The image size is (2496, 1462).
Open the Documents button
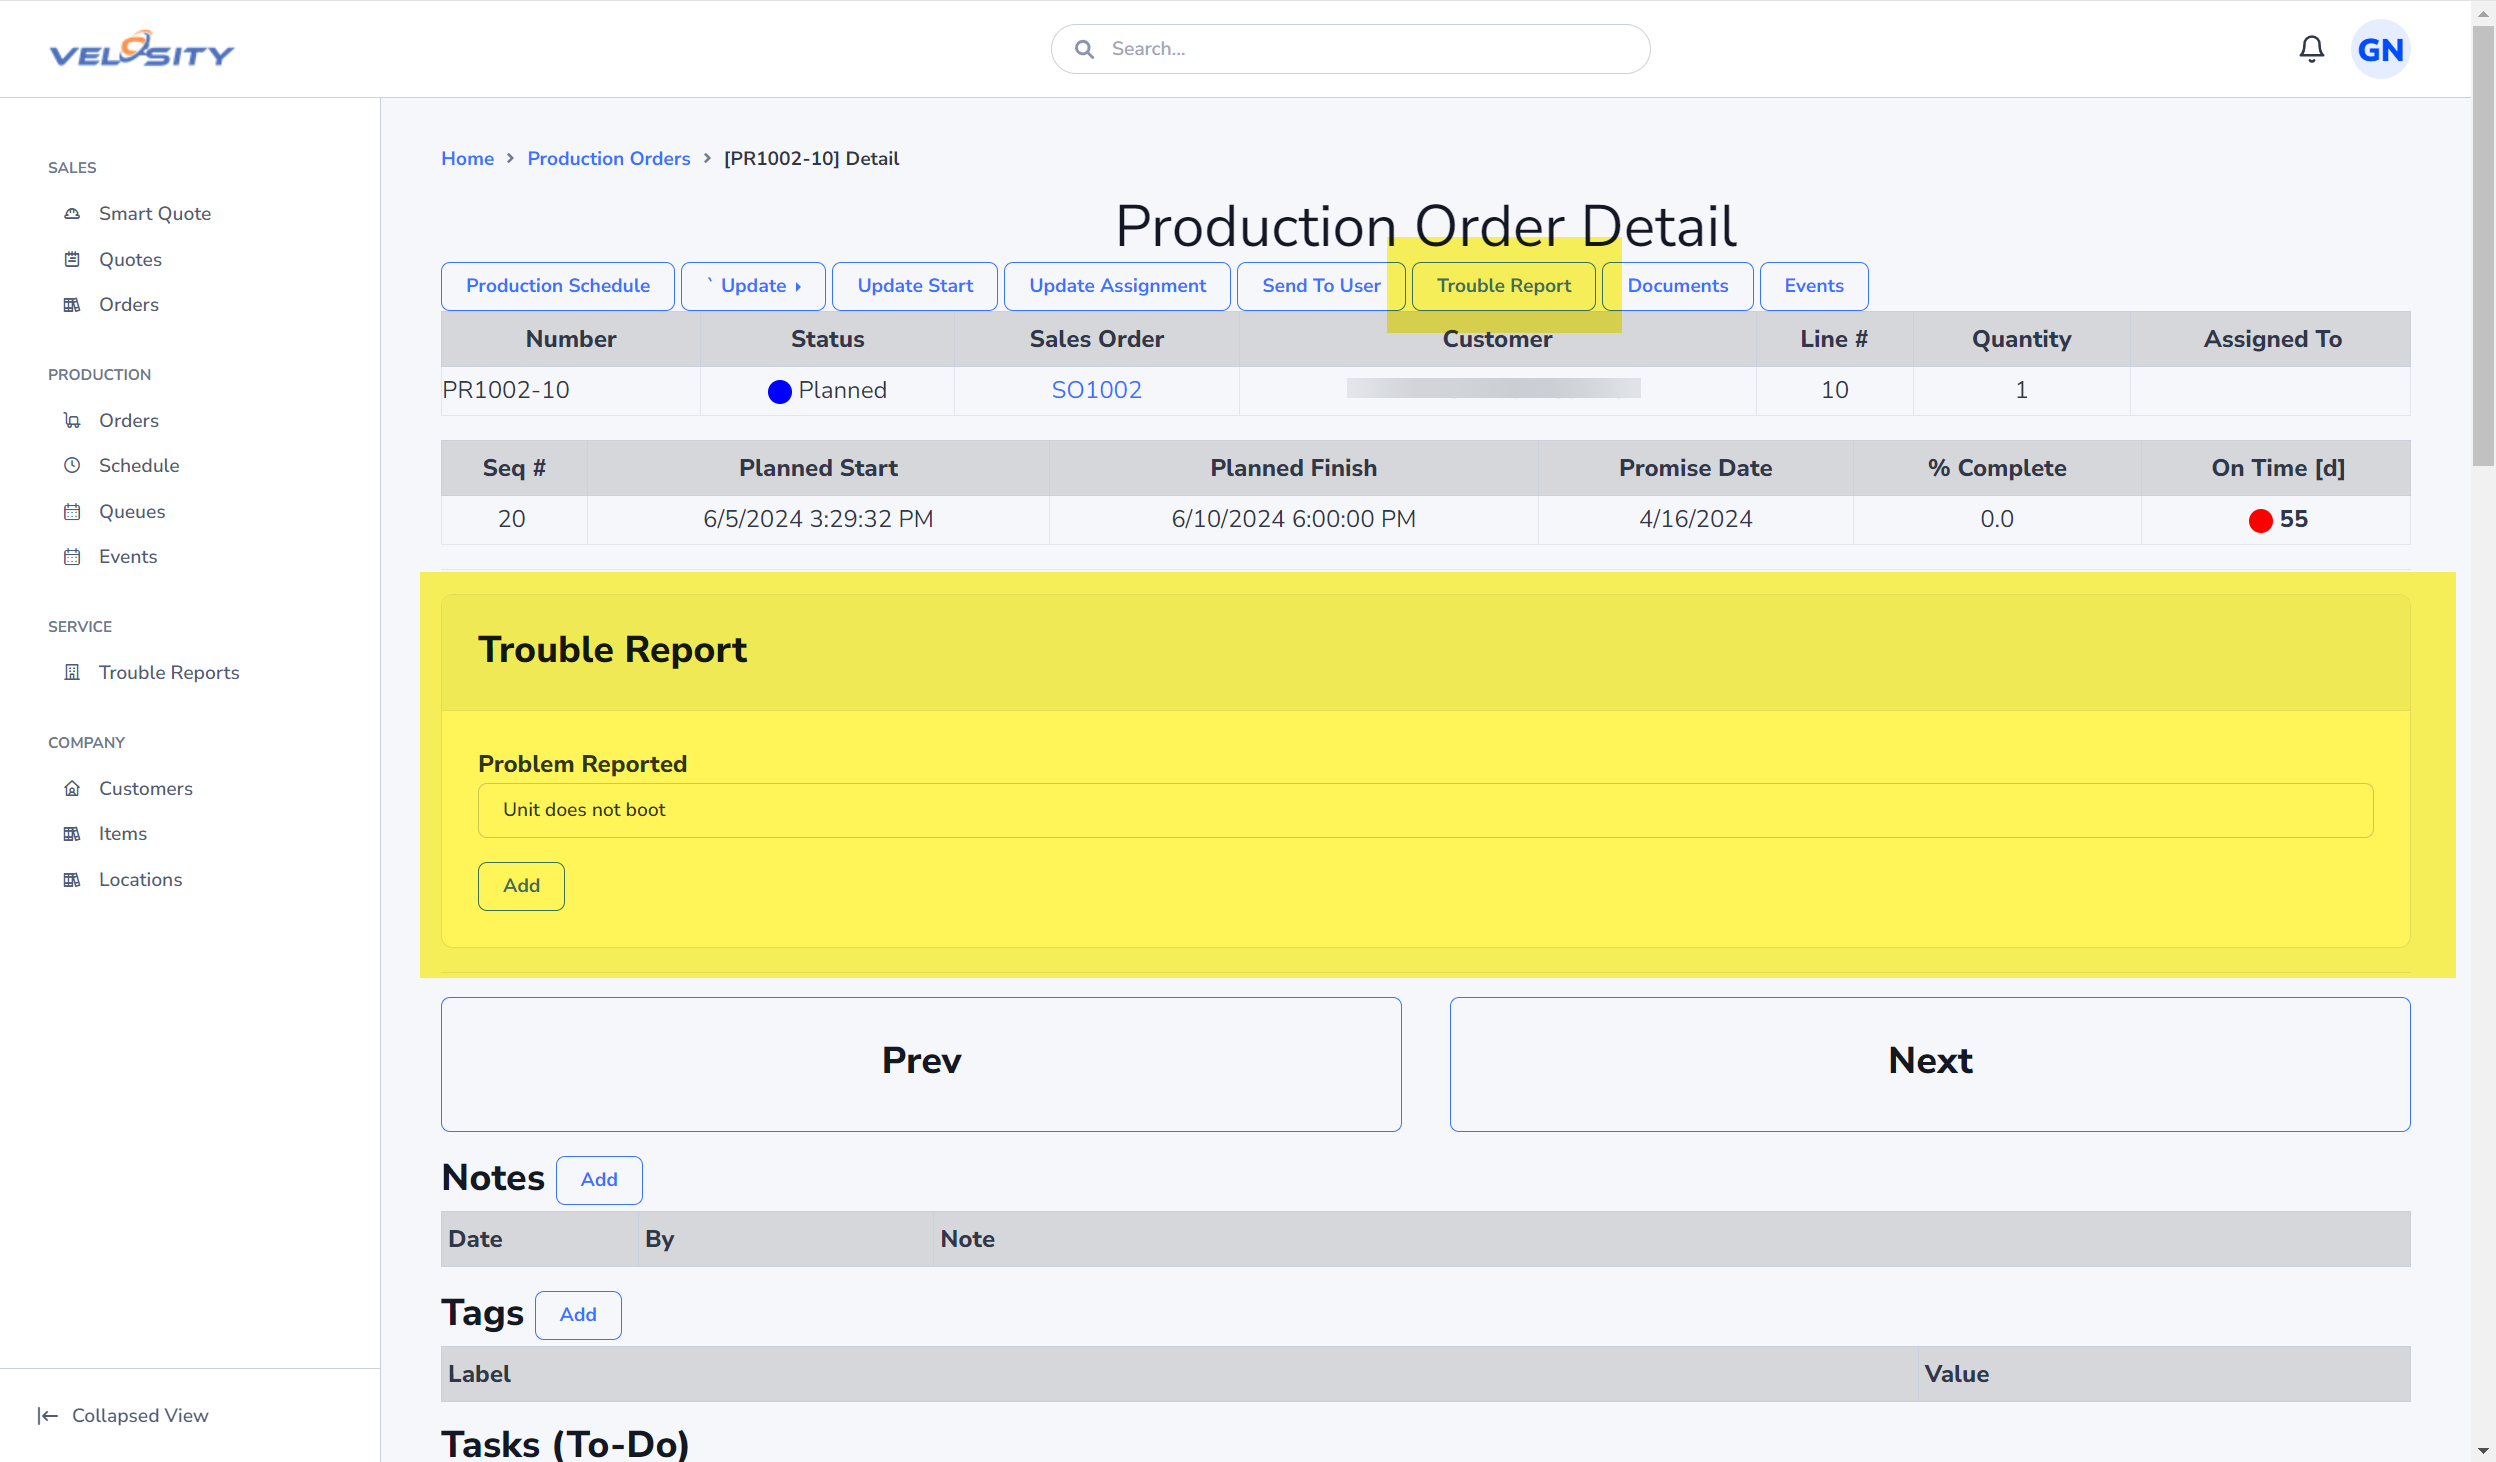pos(1677,287)
